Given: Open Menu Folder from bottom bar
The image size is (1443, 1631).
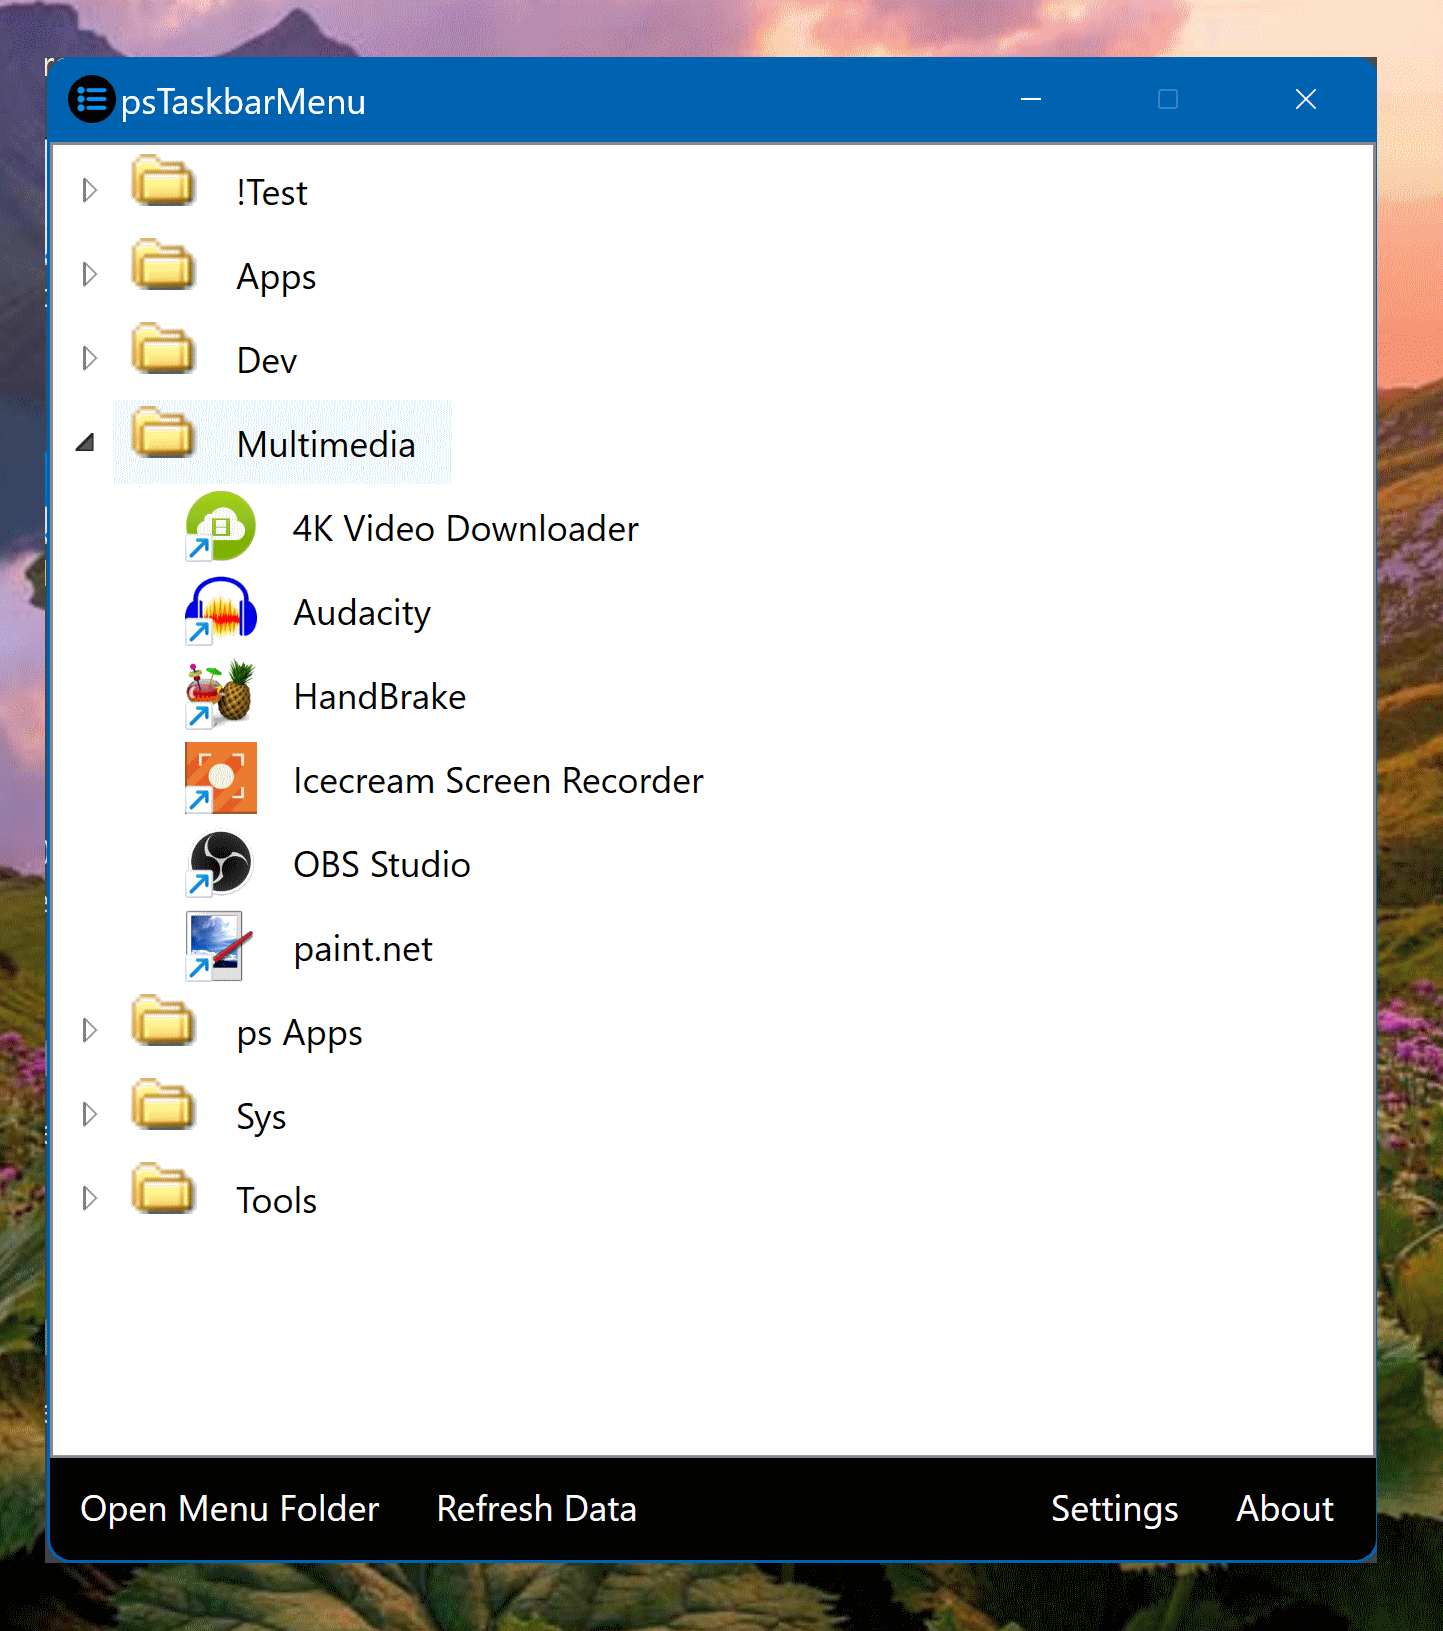Looking at the screenshot, I should 230,1509.
